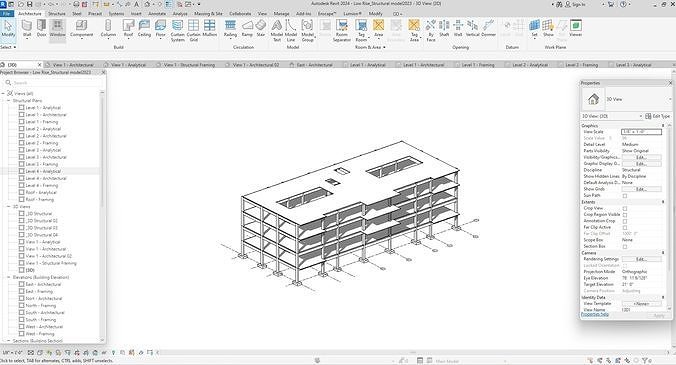Select the Stair tool

(x=261, y=28)
